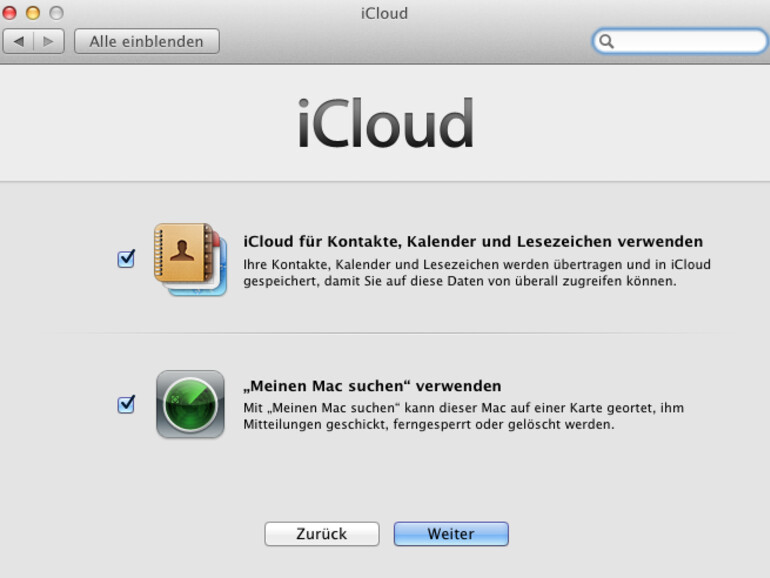Disable the "Meinen Mac suchen" checkbox
770x578 pixels.
(x=126, y=405)
